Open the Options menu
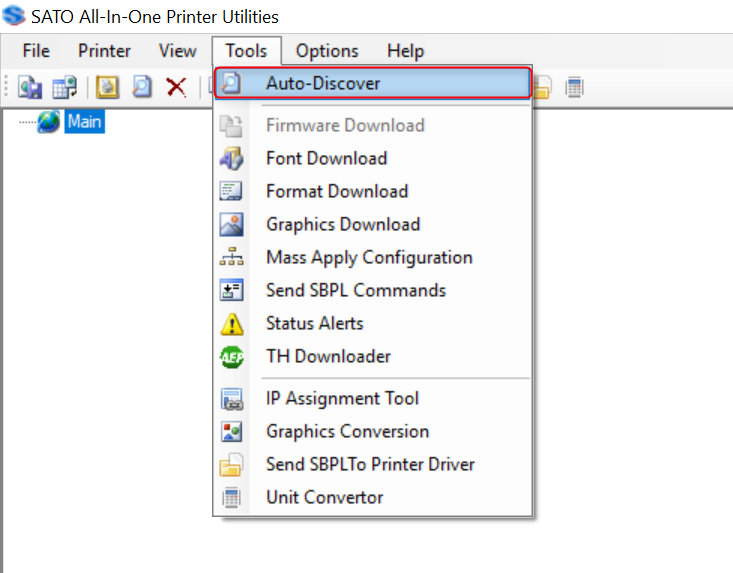This screenshot has height=573, width=733. point(327,51)
